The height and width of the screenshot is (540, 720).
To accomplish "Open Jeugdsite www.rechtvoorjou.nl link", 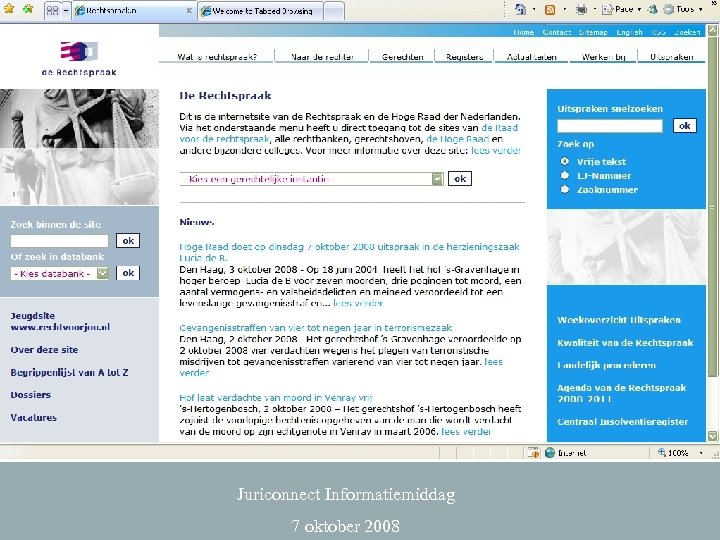I will click(x=60, y=321).
